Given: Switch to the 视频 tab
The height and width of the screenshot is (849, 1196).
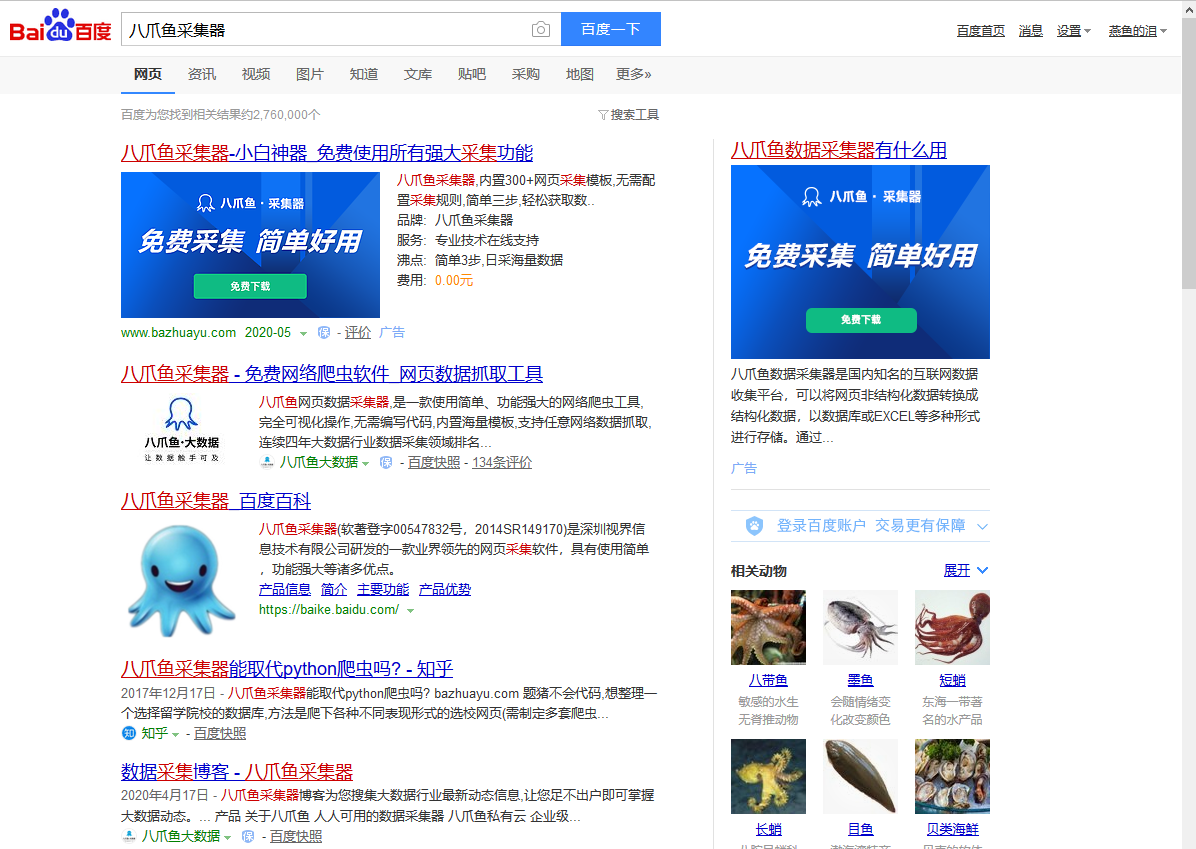Looking at the screenshot, I should [256, 74].
